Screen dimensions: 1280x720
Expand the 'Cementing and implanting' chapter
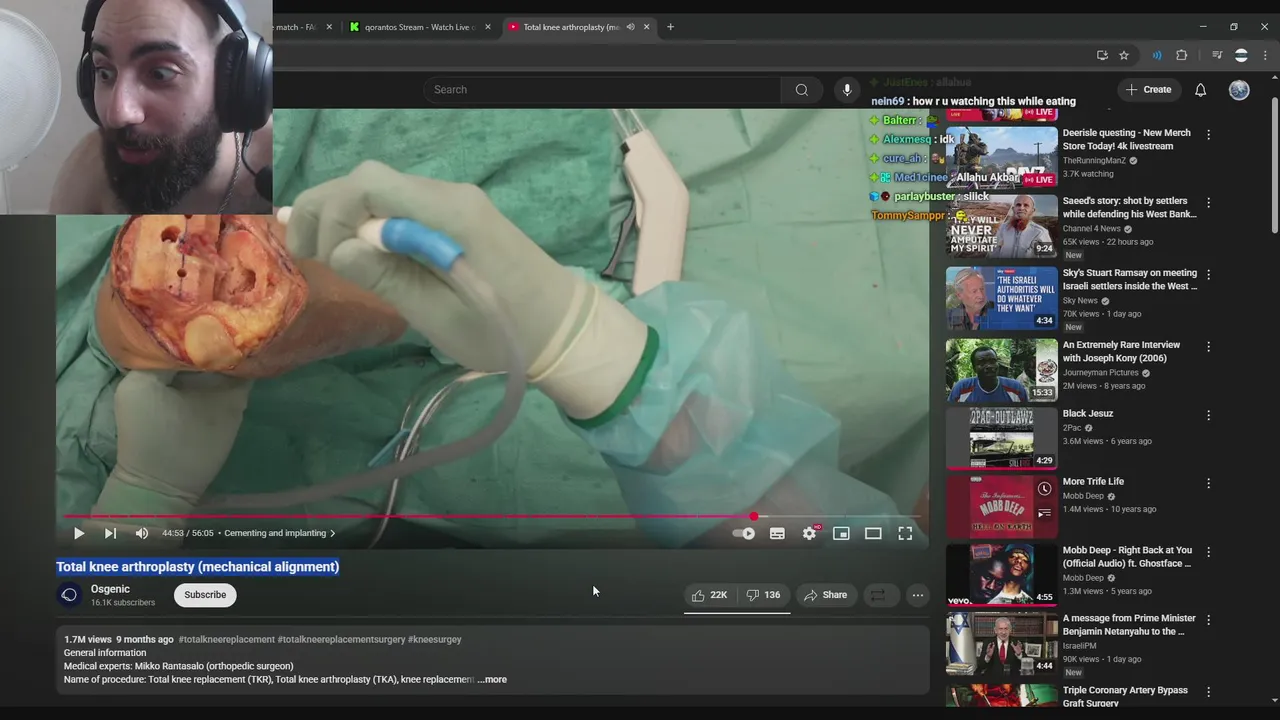coord(280,534)
